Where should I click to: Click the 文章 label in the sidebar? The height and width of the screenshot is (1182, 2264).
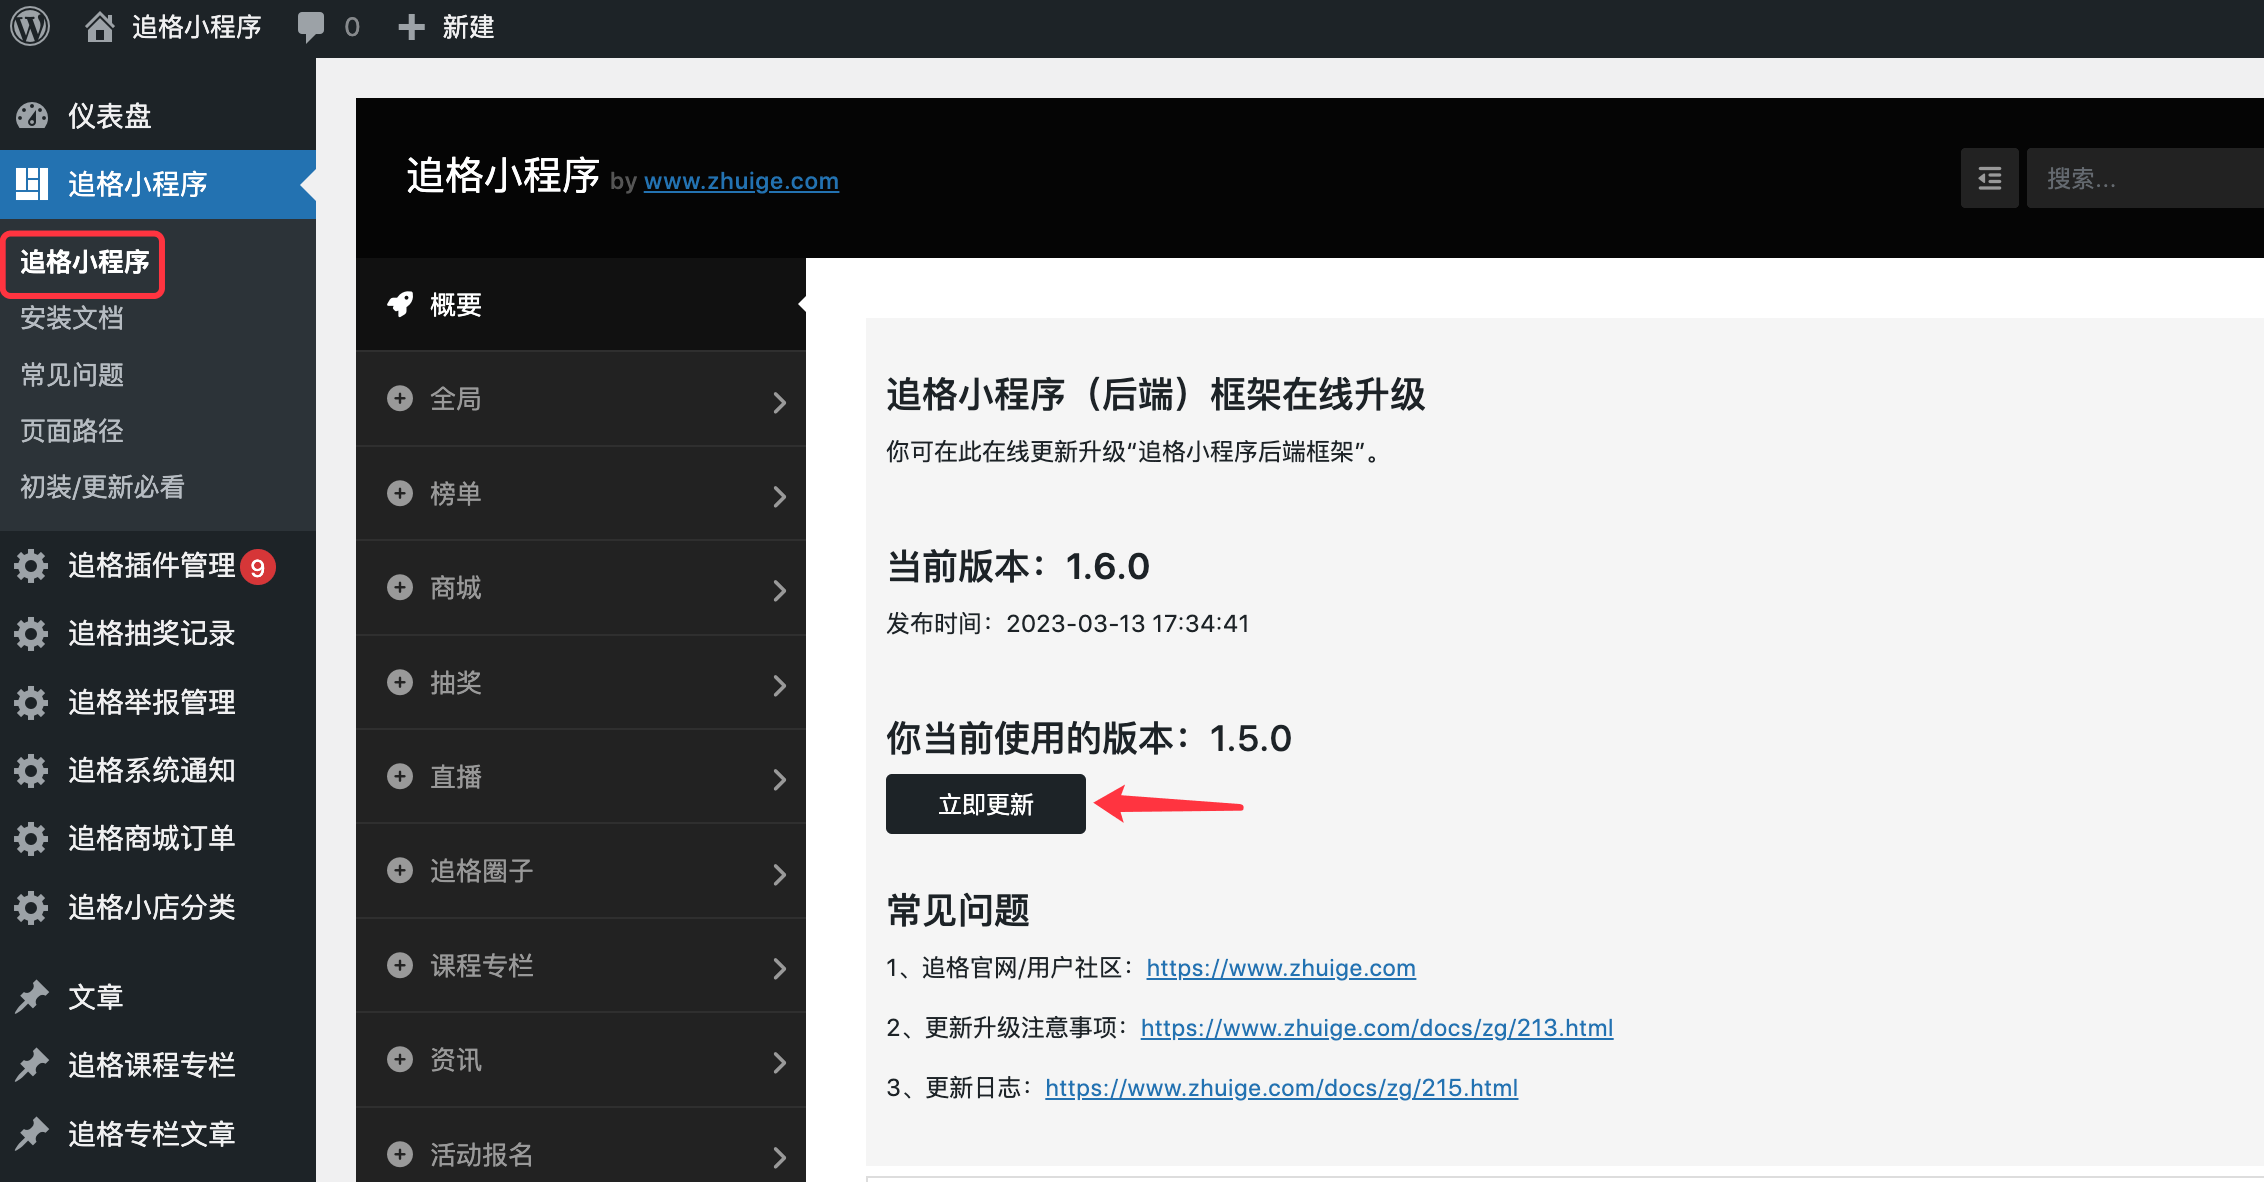point(96,997)
